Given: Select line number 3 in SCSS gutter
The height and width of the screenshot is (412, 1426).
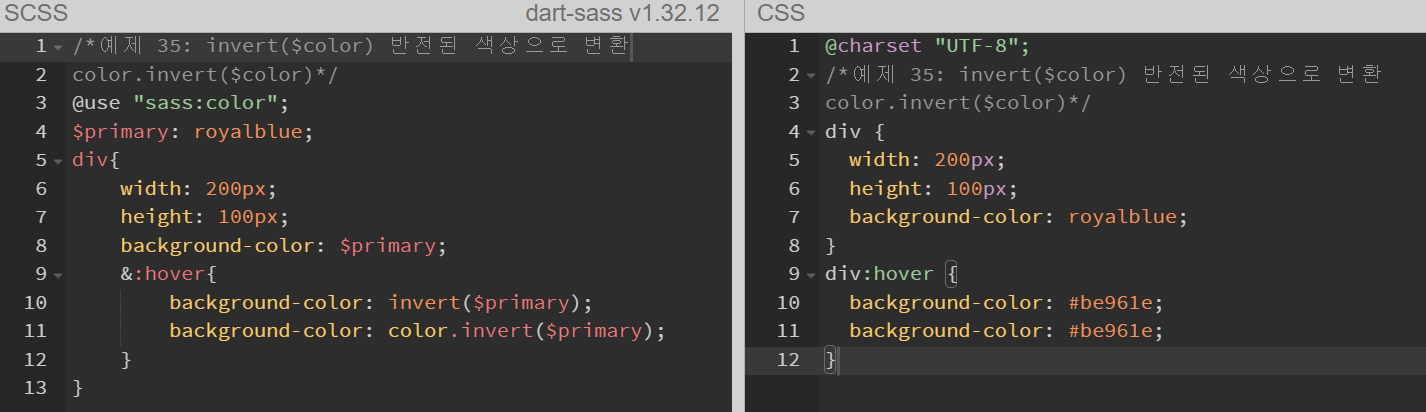Looking at the screenshot, I should (41, 103).
